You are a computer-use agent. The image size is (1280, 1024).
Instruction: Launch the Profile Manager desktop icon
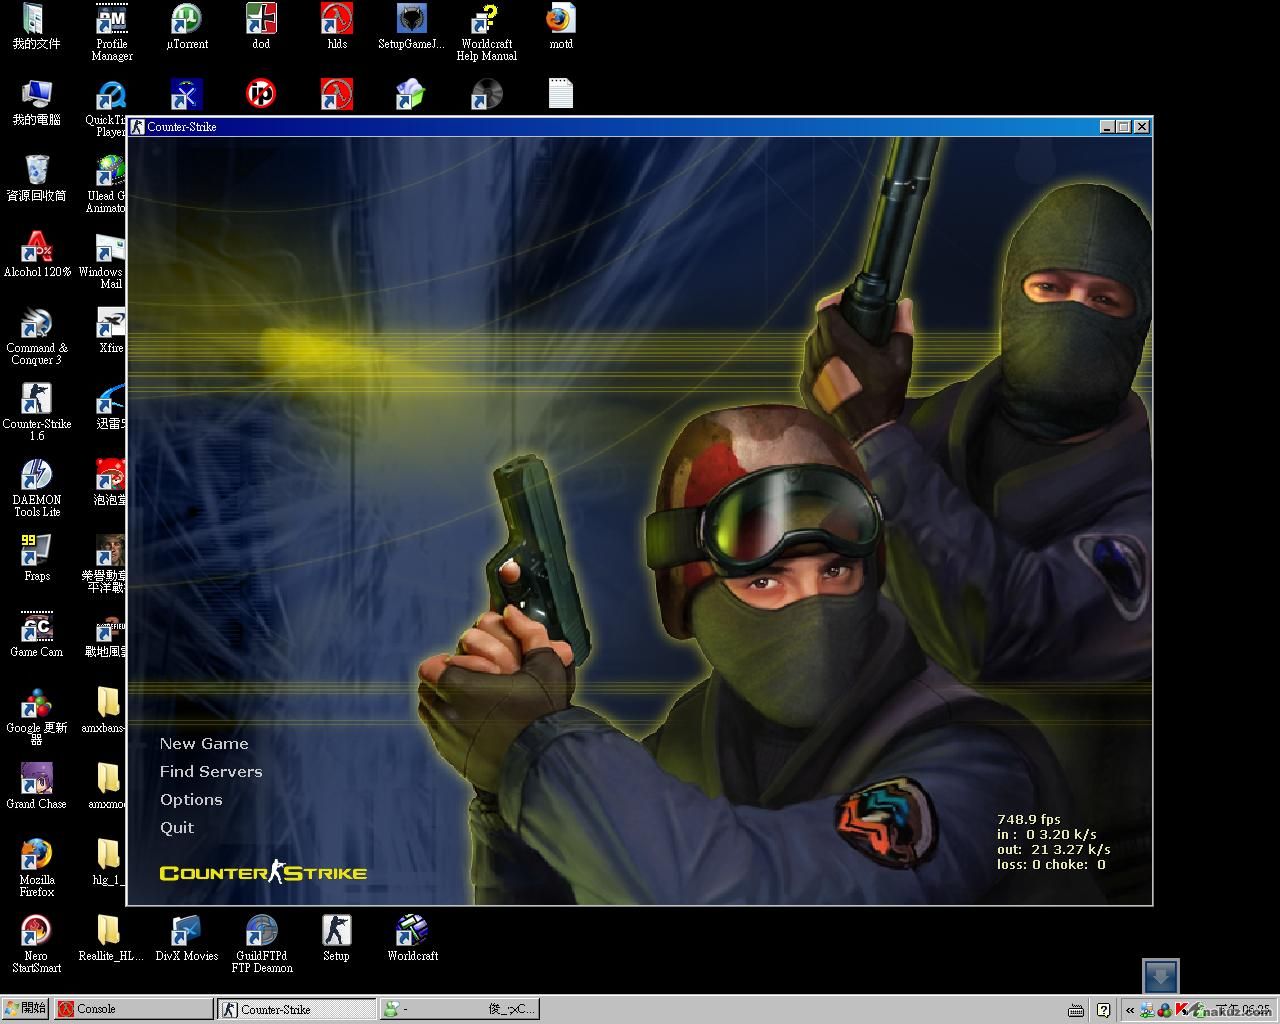click(111, 20)
